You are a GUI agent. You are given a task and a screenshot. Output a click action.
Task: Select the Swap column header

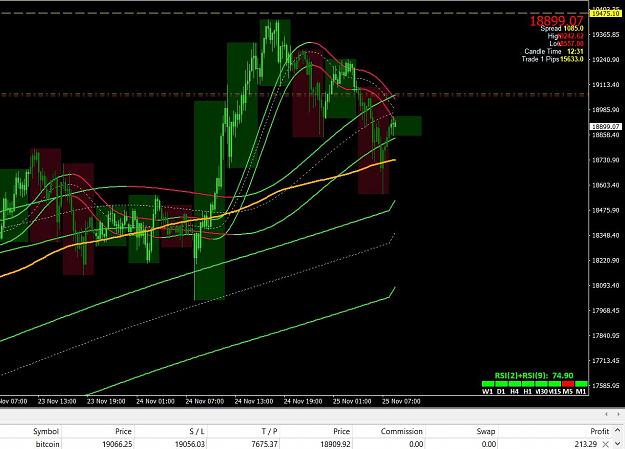point(485,431)
